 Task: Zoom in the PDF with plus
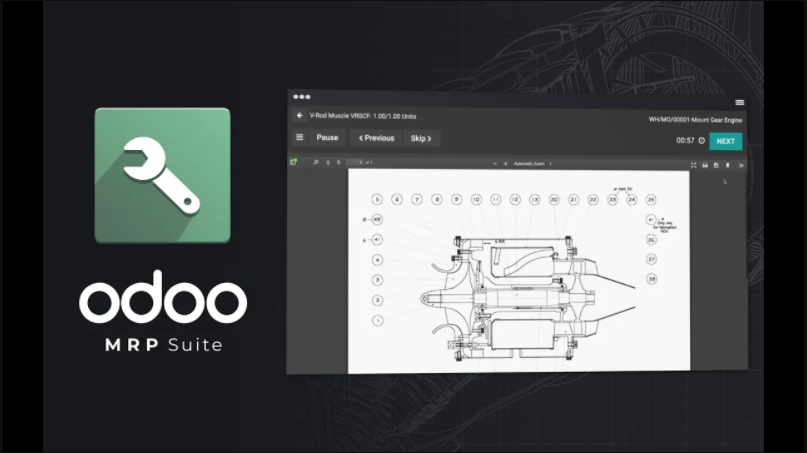505,164
